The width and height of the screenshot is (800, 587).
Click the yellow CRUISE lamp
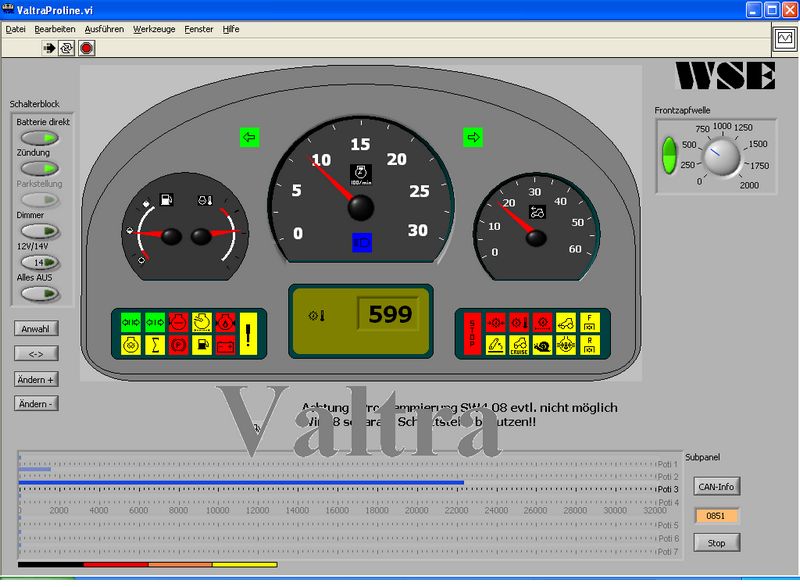pos(519,345)
